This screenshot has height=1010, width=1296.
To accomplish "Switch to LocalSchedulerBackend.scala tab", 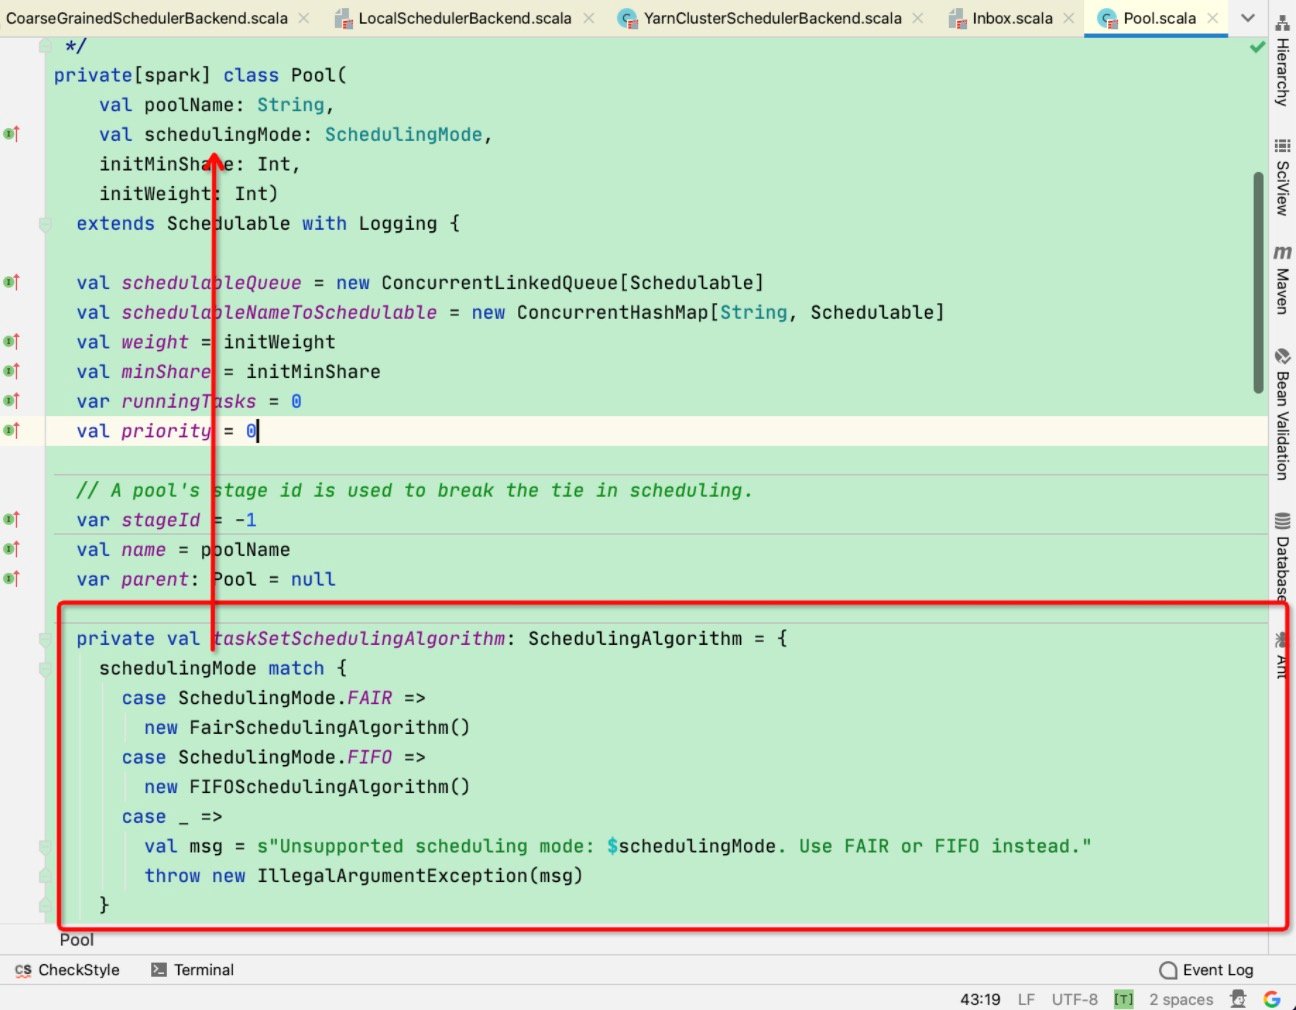I will (x=465, y=18).
